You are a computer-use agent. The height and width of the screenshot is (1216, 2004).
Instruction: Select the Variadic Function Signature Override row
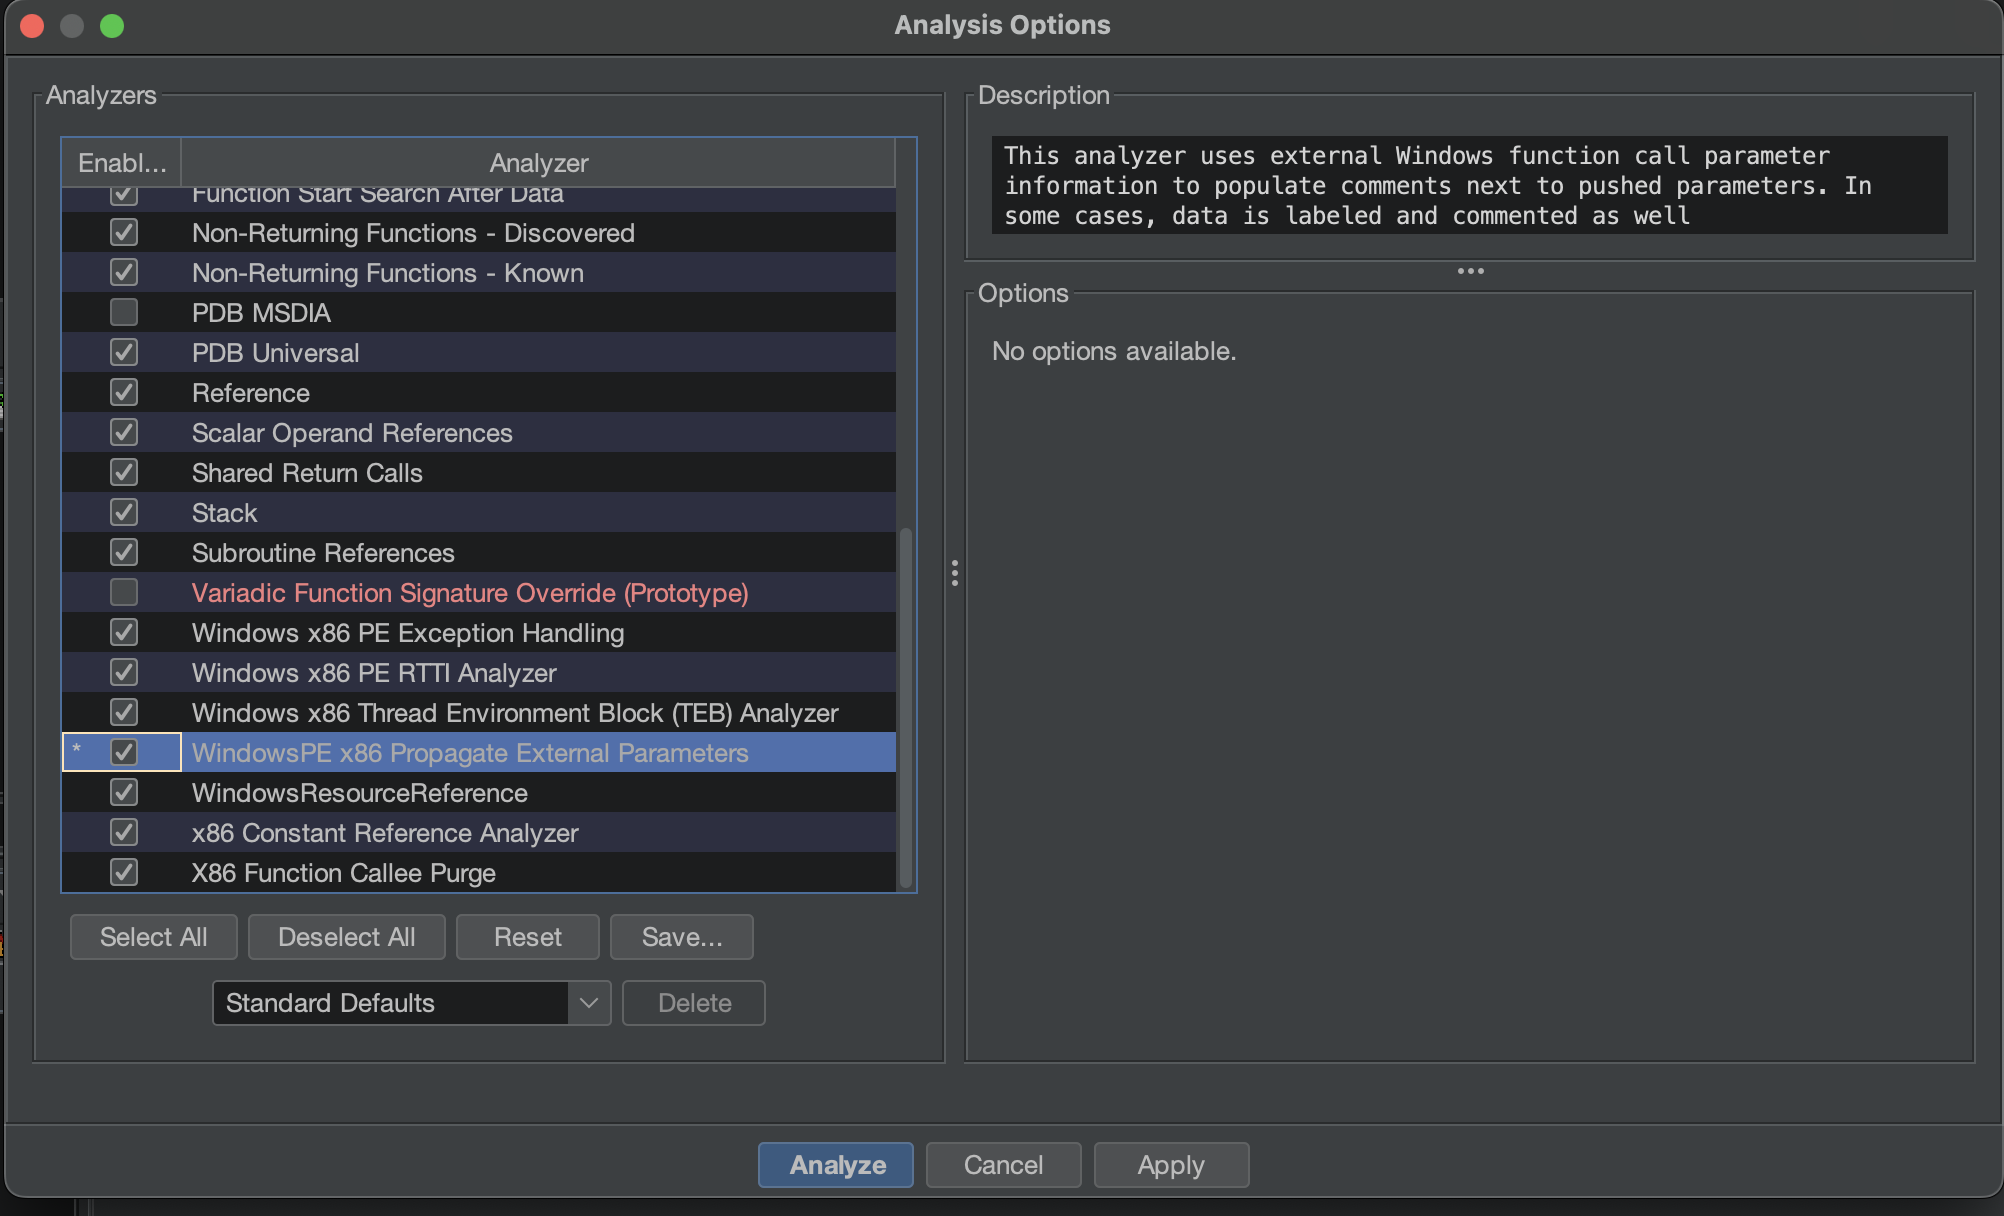click(x=479, y=593)
